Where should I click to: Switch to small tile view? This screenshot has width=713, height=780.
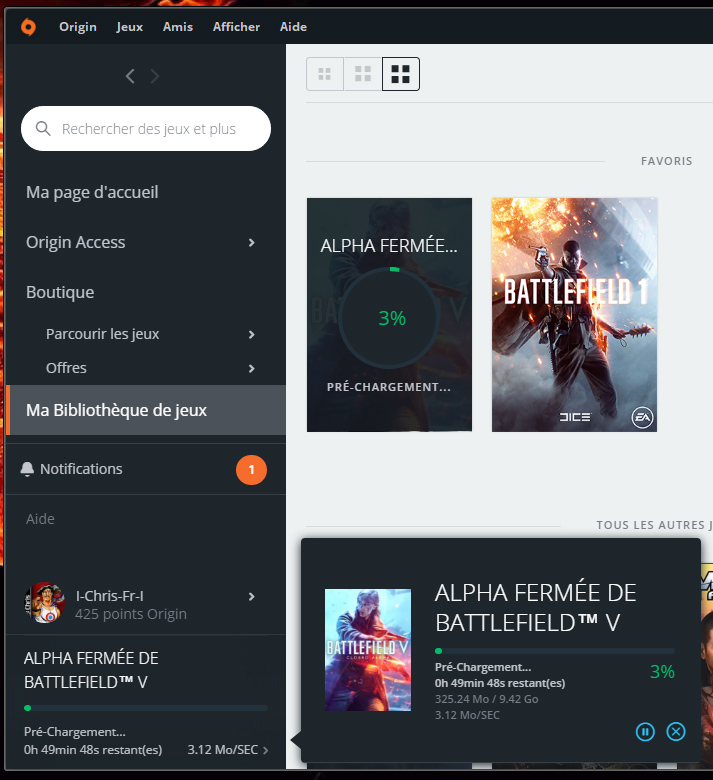324,74
